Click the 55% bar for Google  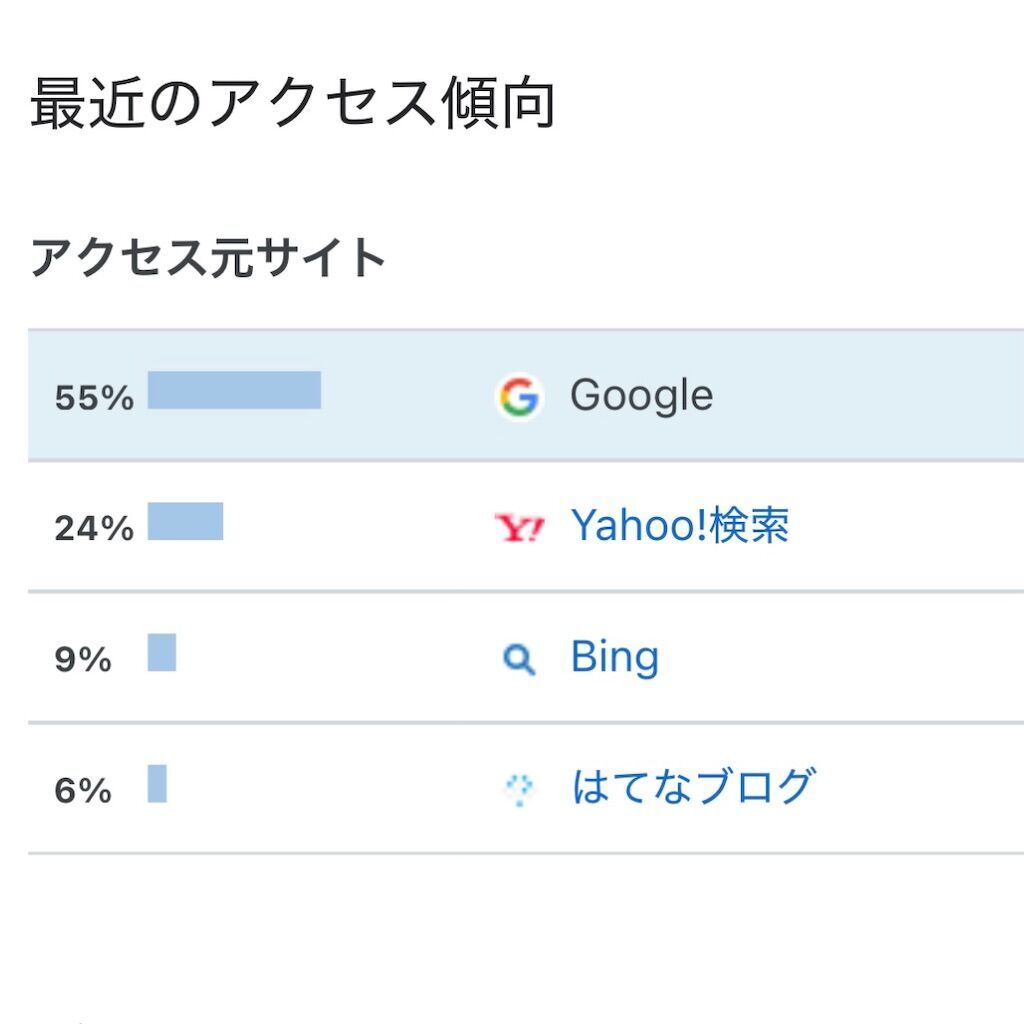pyautogui.click(x=234, y=390)
